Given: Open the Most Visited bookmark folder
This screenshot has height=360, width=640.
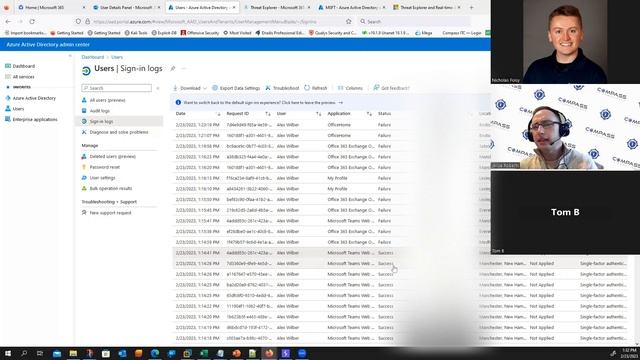Looking at the screenshot, I should pos(237,33).
